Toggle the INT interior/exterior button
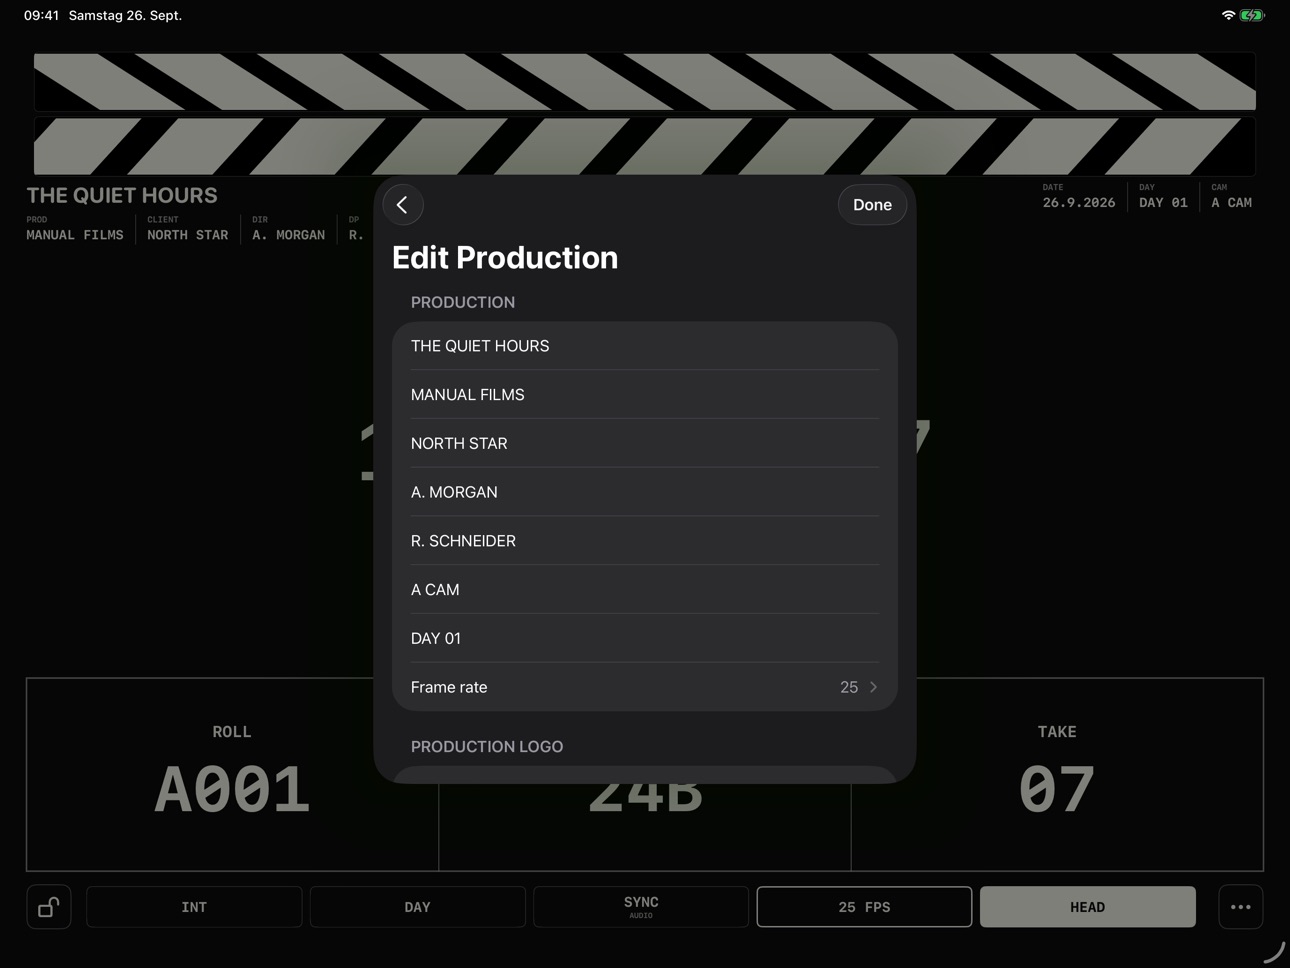 pos(194,907)
